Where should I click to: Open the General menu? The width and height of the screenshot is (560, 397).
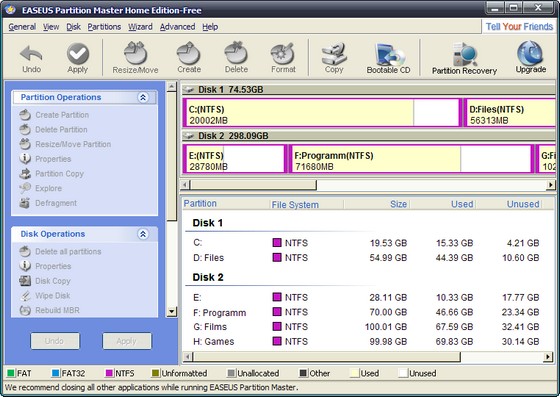click(x=22, y=27)
